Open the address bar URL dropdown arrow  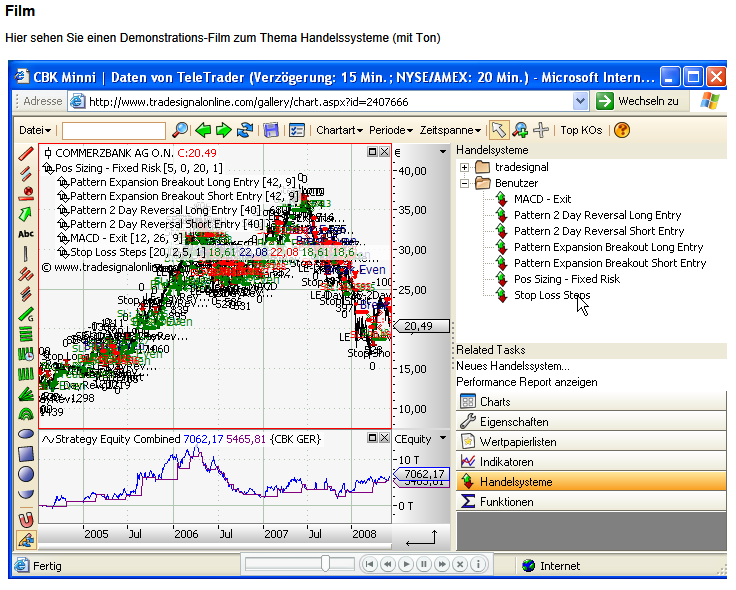pos(581,101)
